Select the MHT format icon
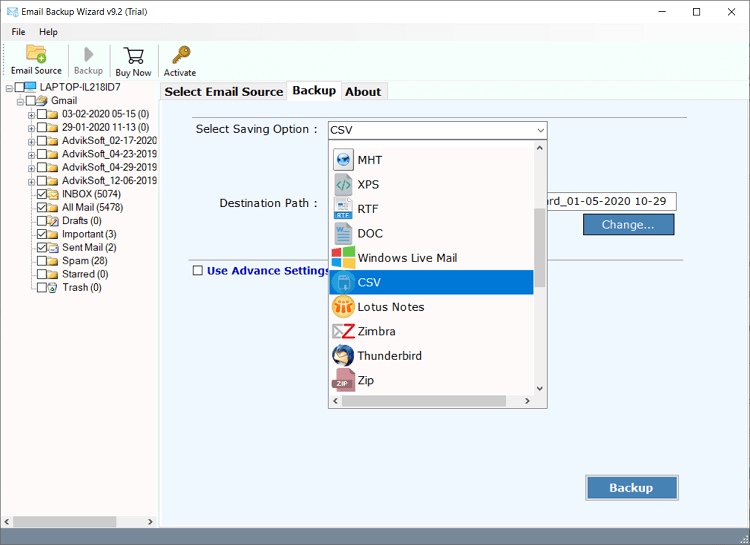 coord(343,160)
